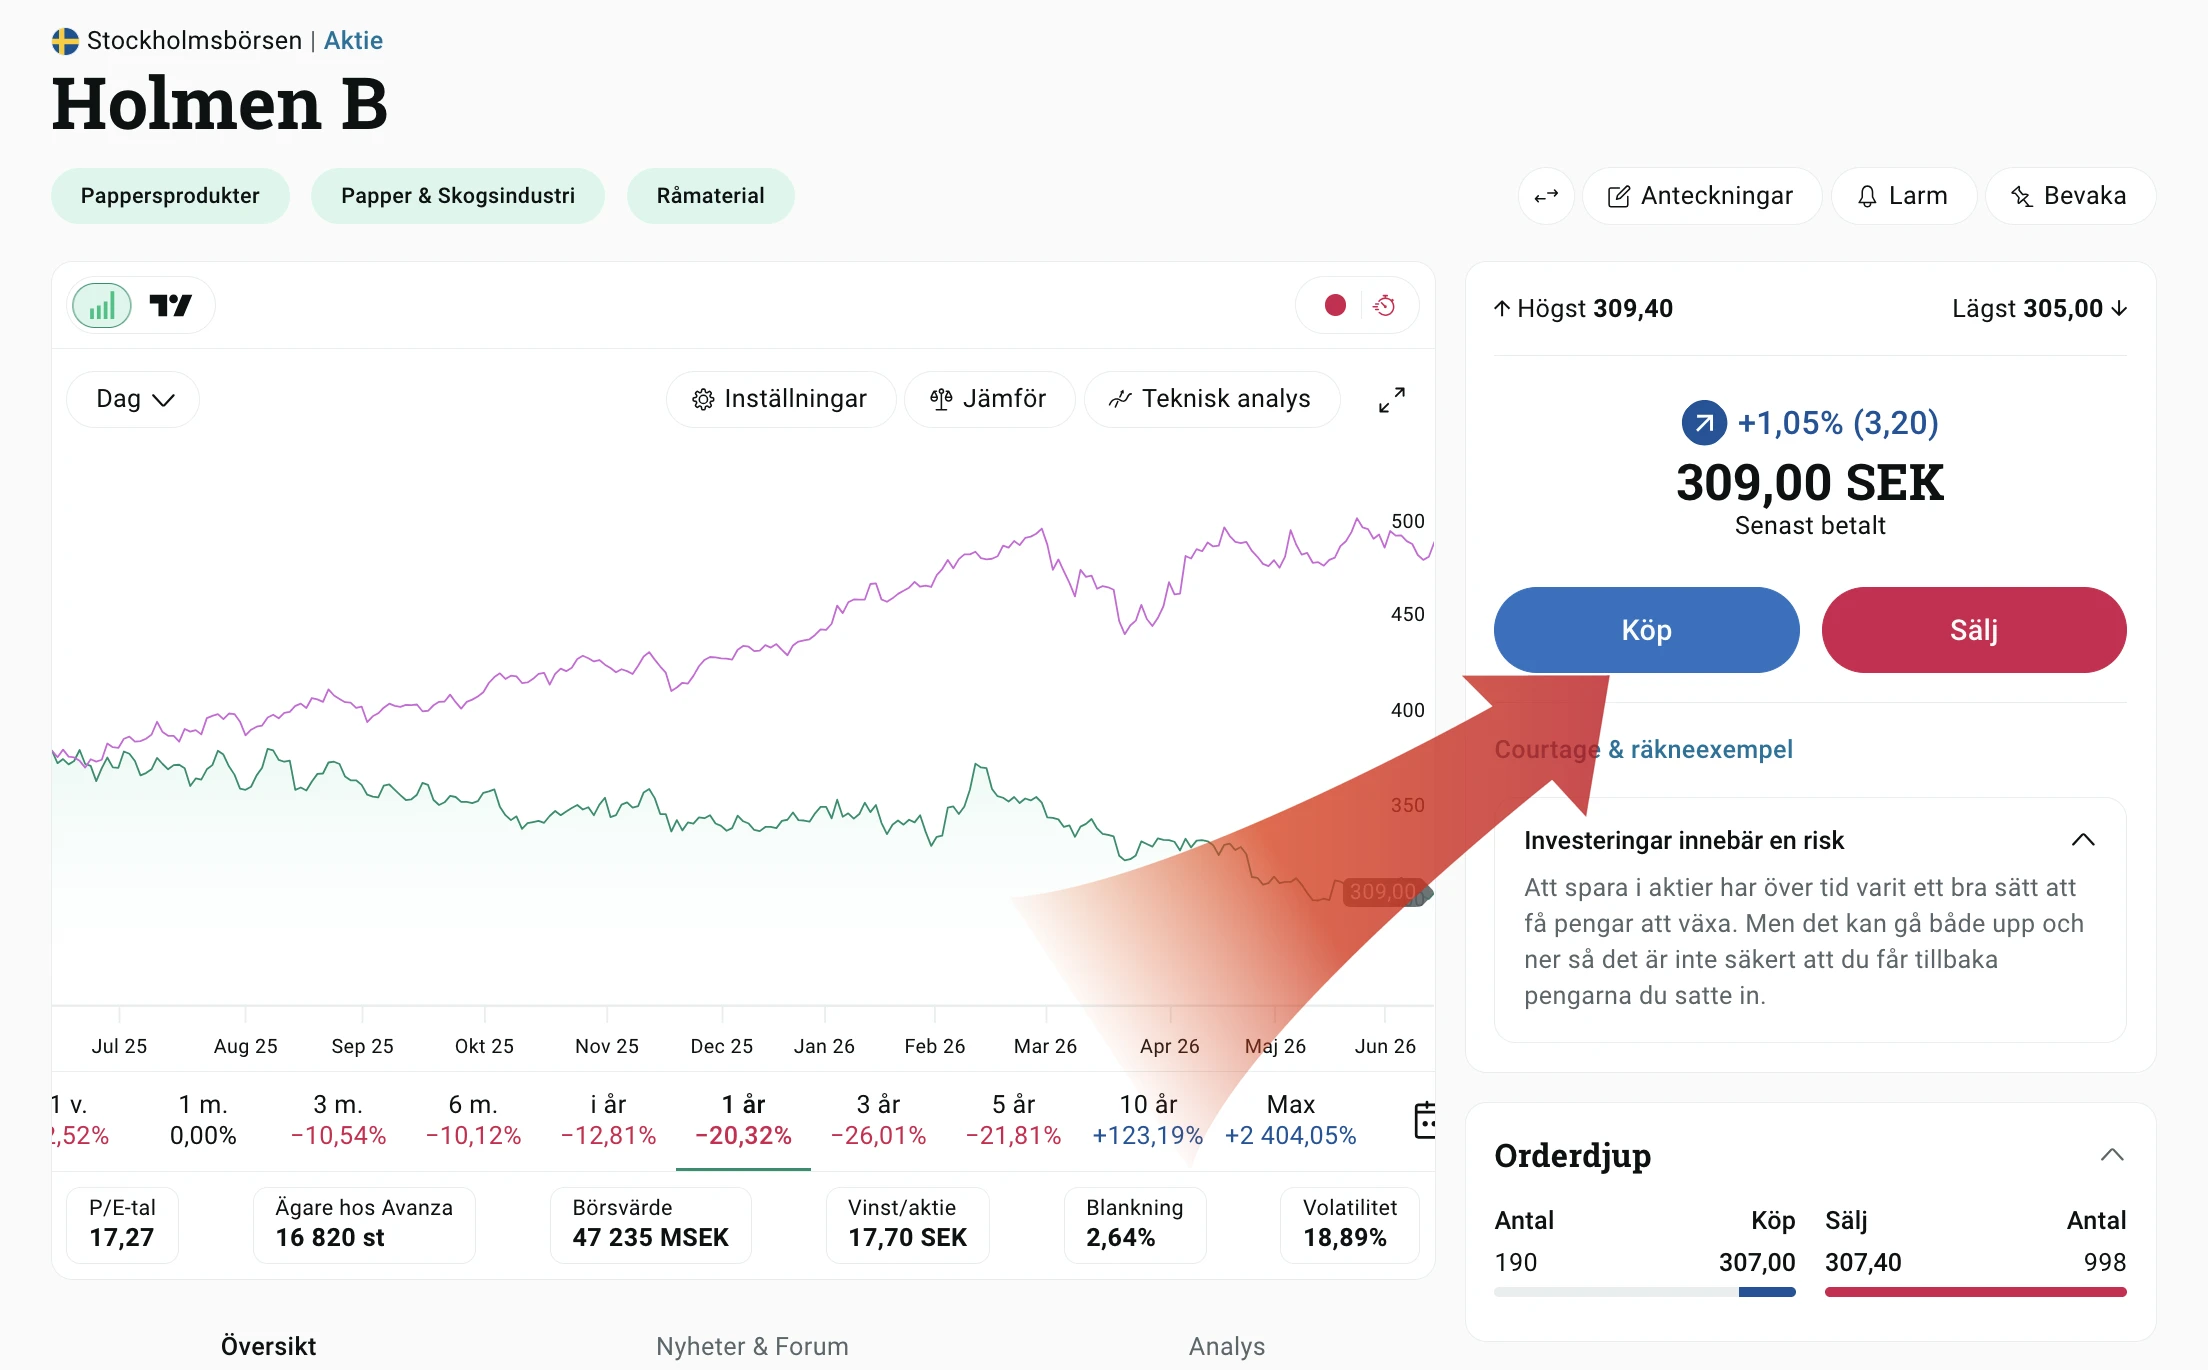Open Anteckningar notes

[x=1701, y=196]
